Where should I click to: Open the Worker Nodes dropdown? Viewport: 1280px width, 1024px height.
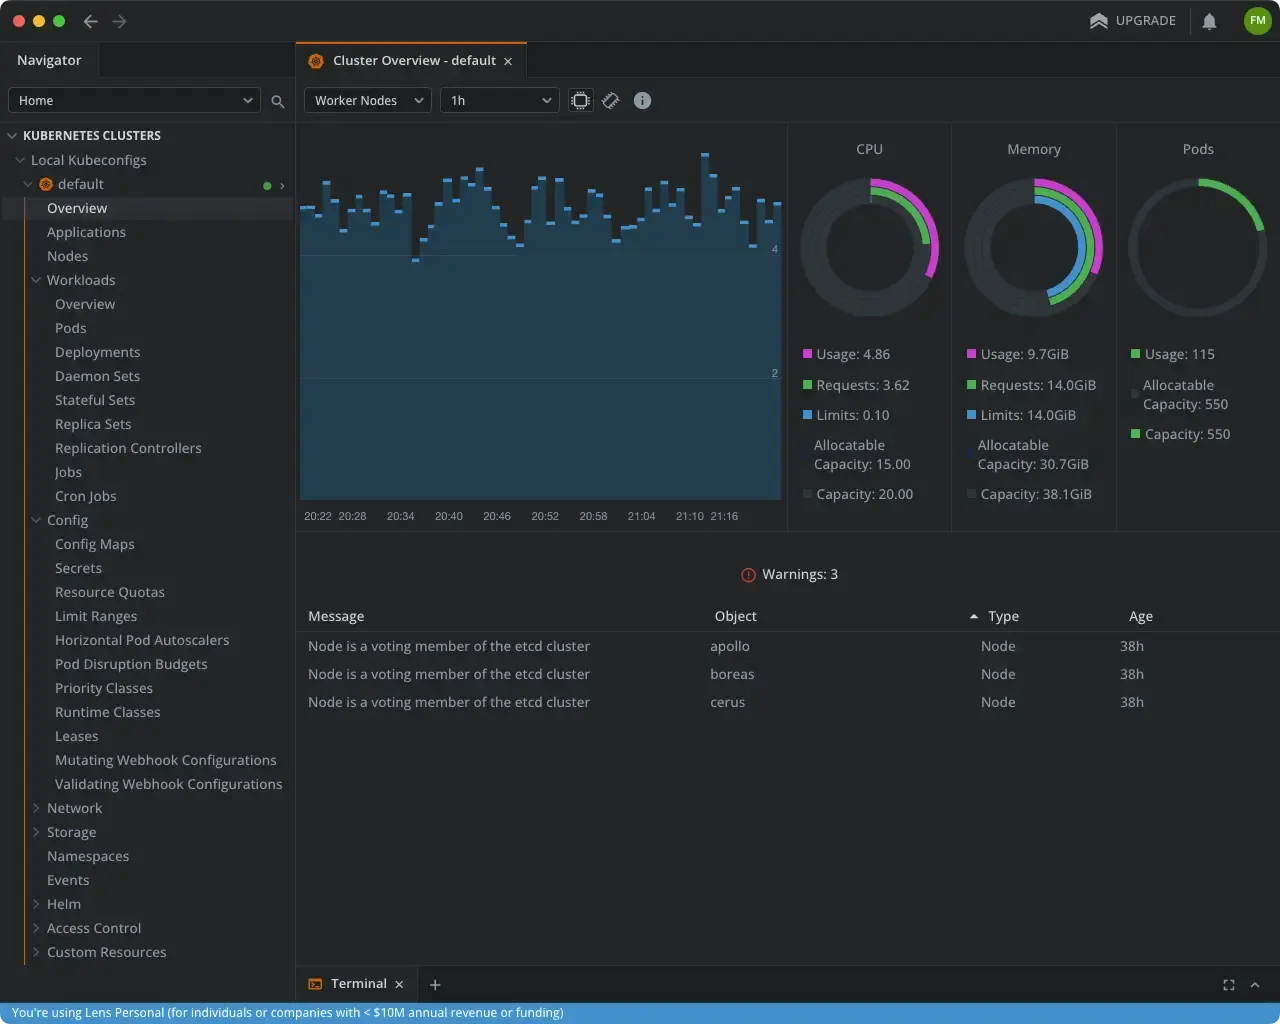(368, 101)
